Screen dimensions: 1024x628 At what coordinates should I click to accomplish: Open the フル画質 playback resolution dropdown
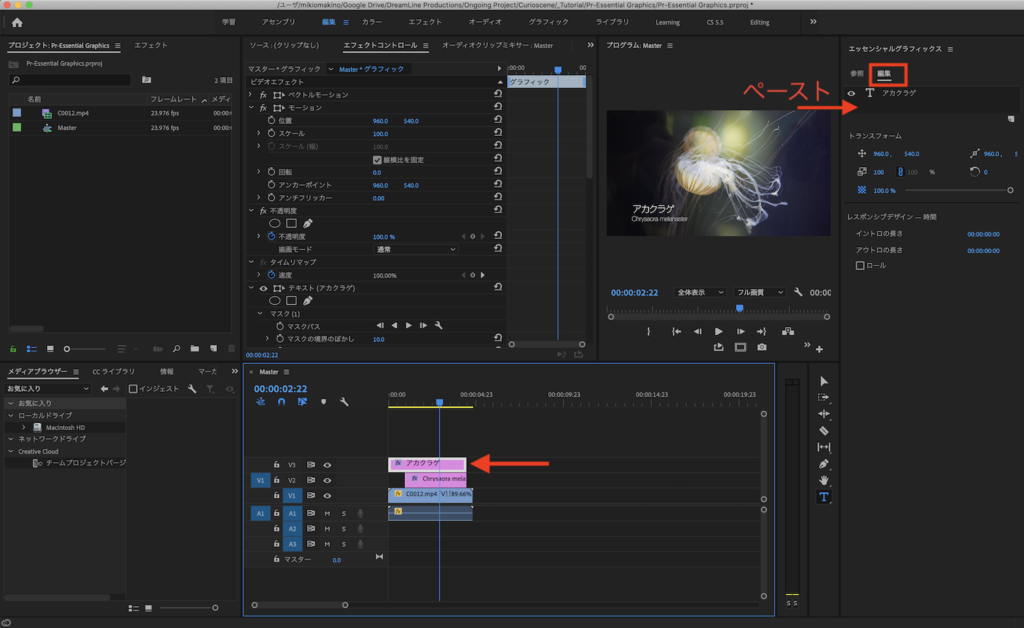click(760, 292)
